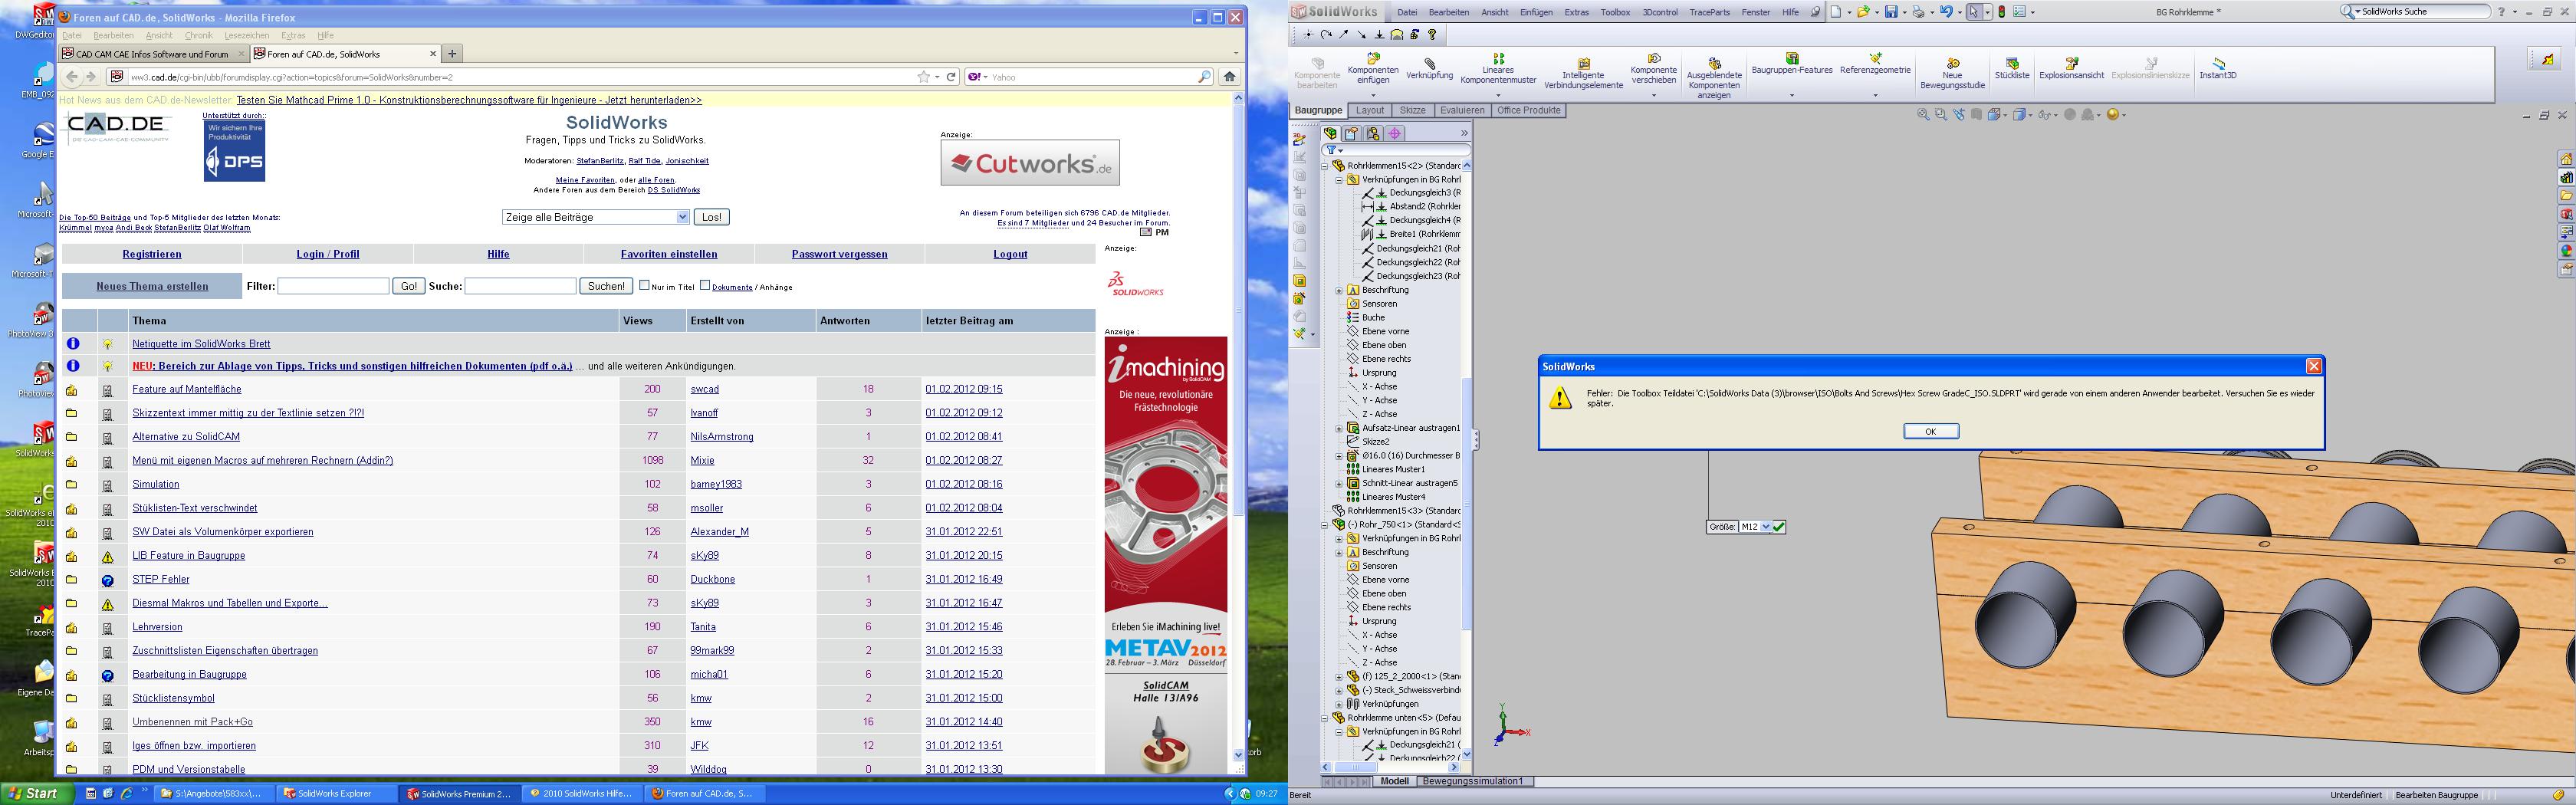
Task: Click Komponenten einfügen icon in SolidWorks
Action: pos(1373,58)
